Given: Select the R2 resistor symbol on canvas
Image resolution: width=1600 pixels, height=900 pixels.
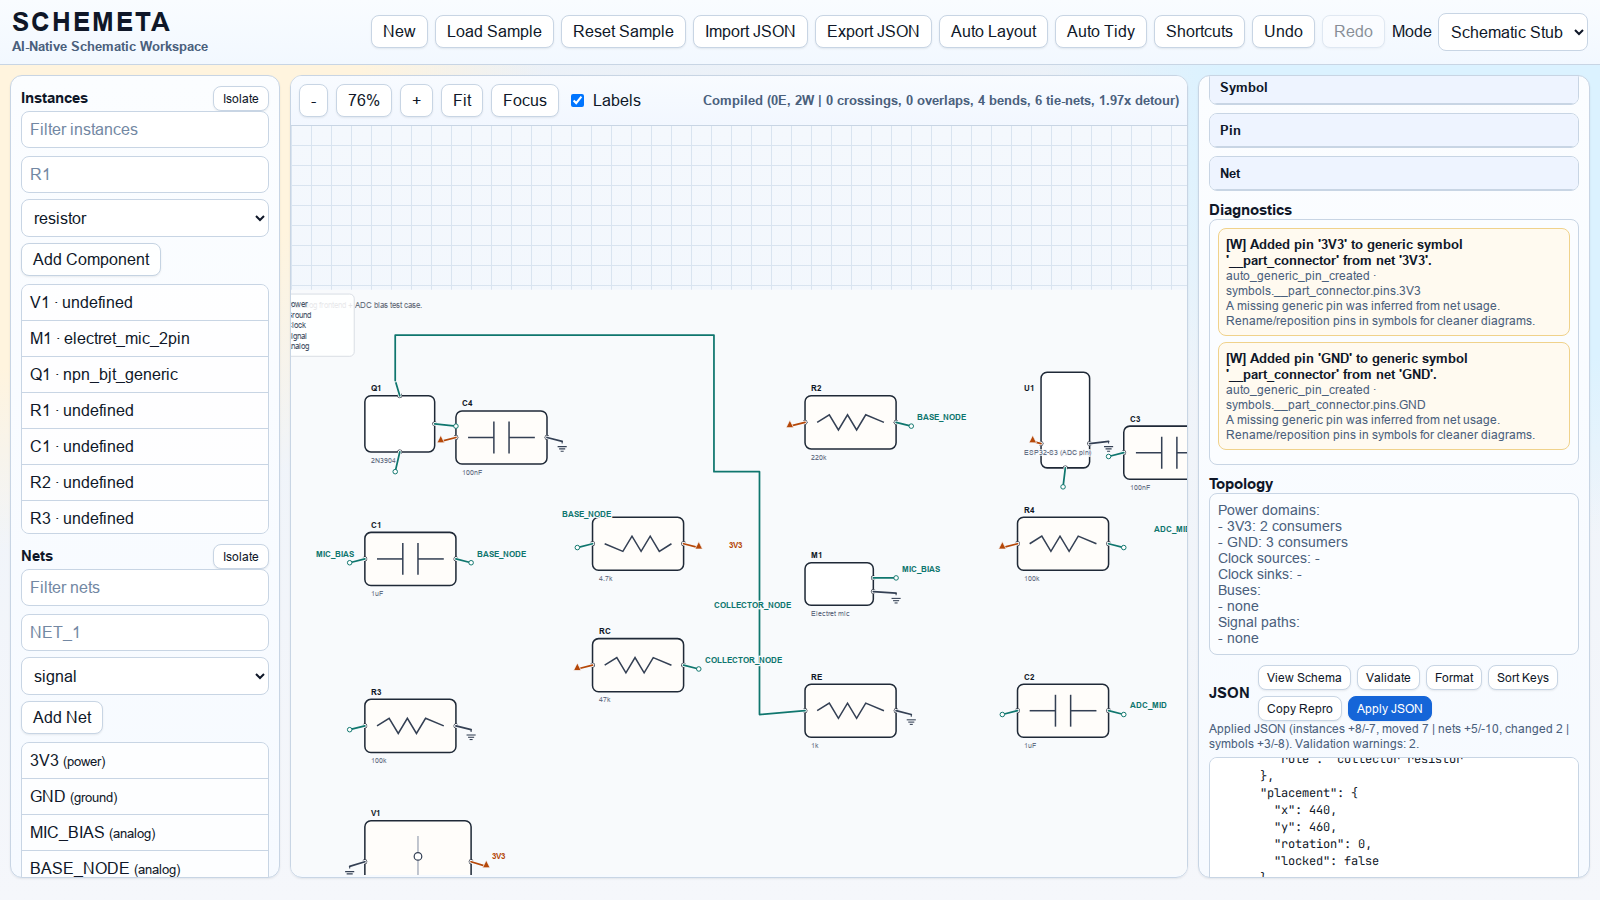Looking at the screenshot, I should pos(850,422).
